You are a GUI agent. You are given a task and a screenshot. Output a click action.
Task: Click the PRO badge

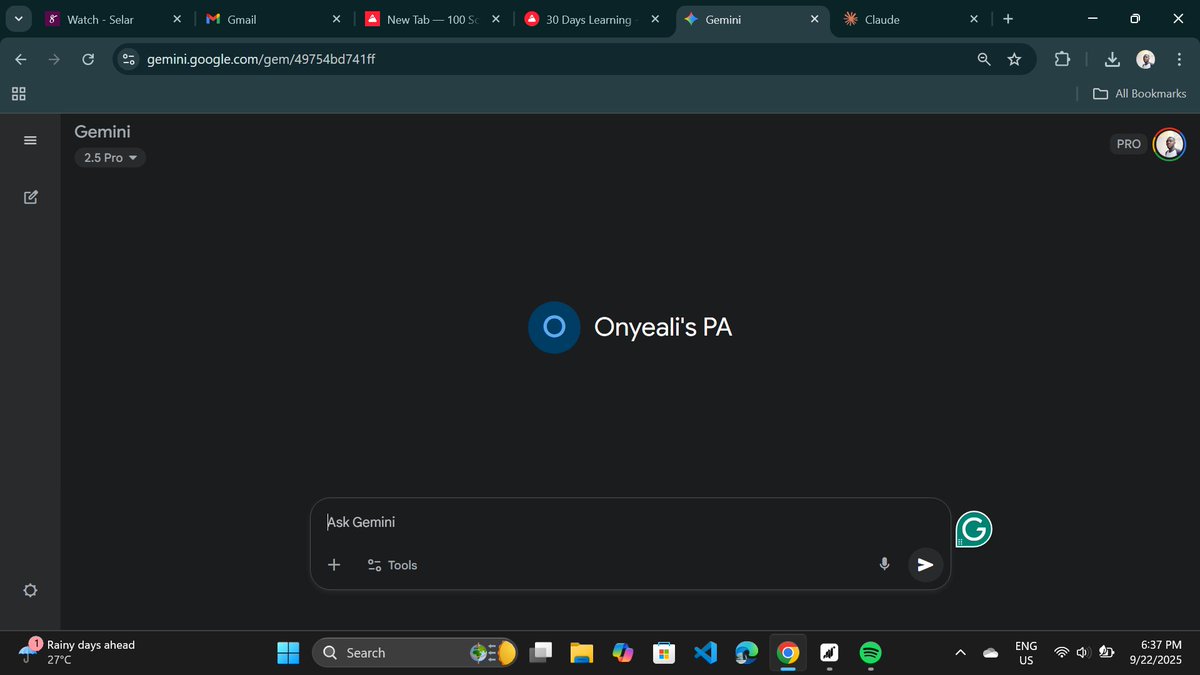pos(1128,143)
